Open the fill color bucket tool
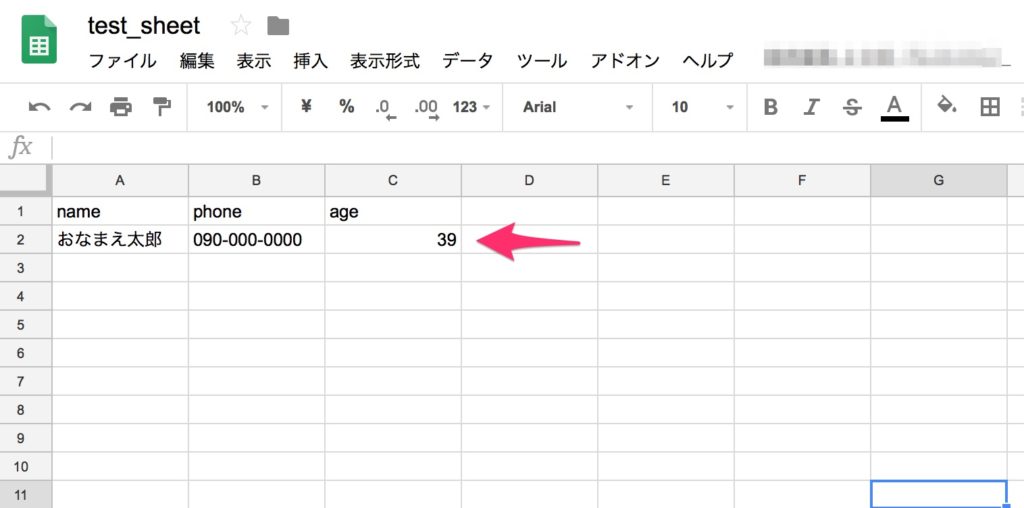 click(946, 106)
